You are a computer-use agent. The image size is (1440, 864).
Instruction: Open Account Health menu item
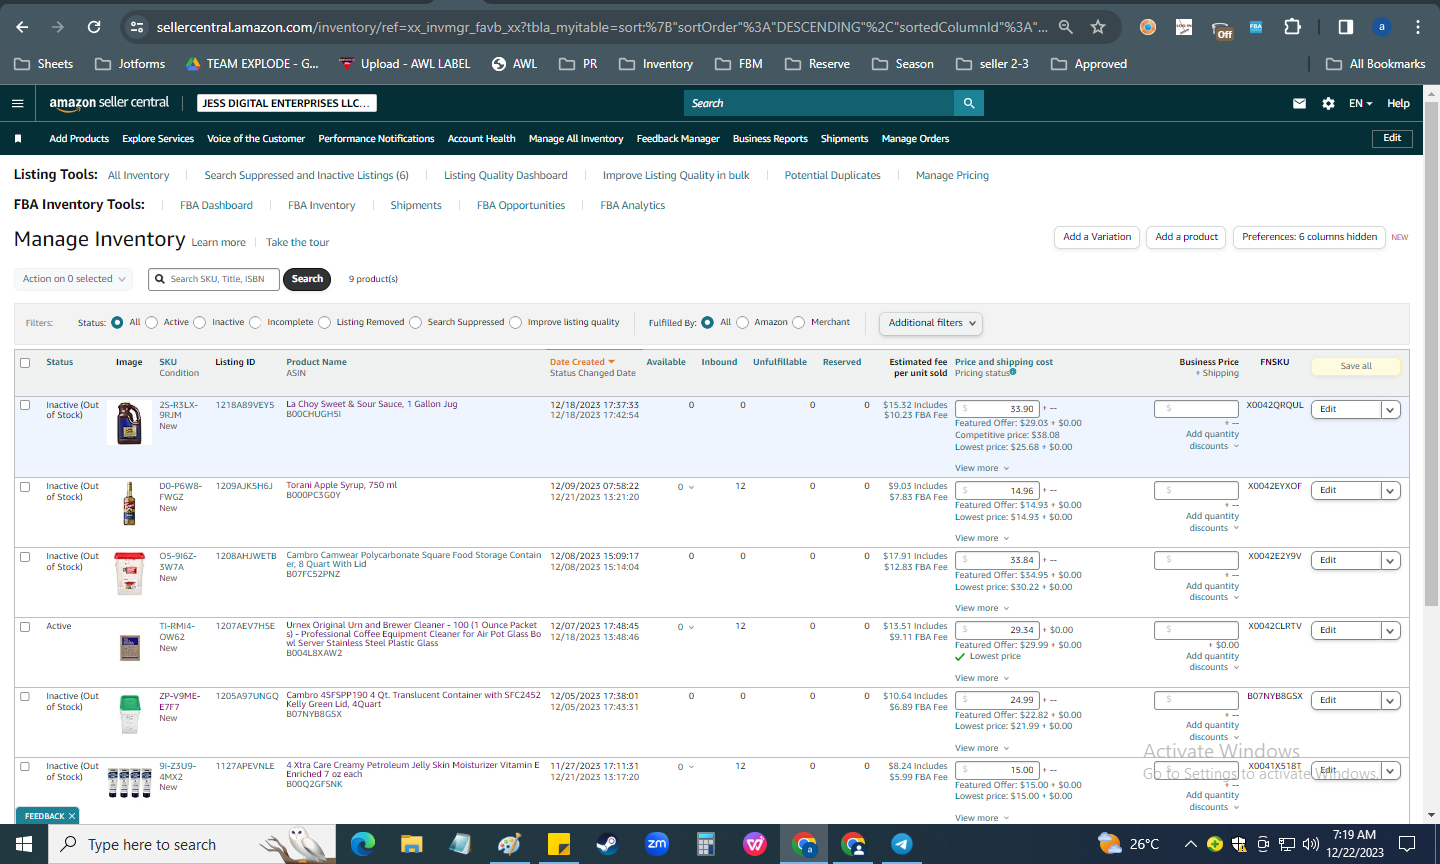coord(481,139)
